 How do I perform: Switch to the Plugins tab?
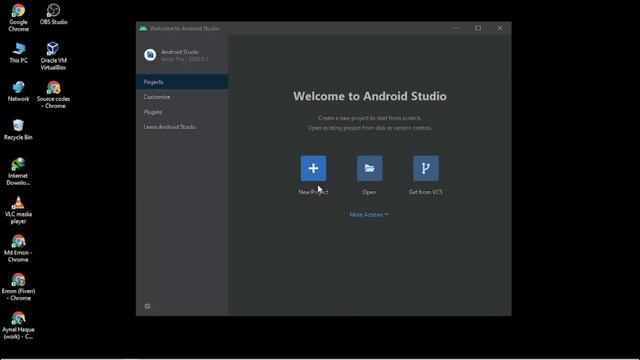click(x=182, y=112)
